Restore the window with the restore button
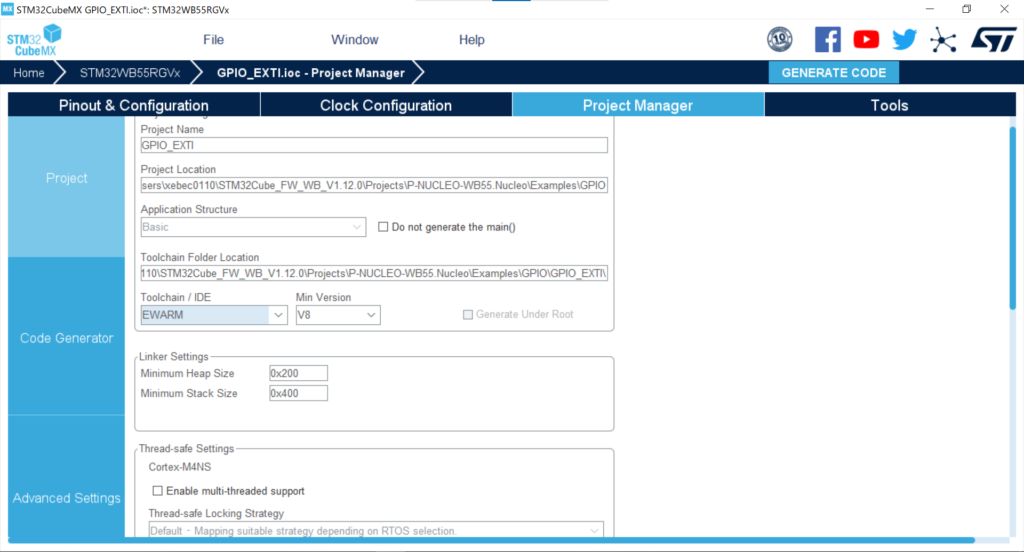Image resolution: width=1024 pixels, height=552 pixels. [967, 9]
